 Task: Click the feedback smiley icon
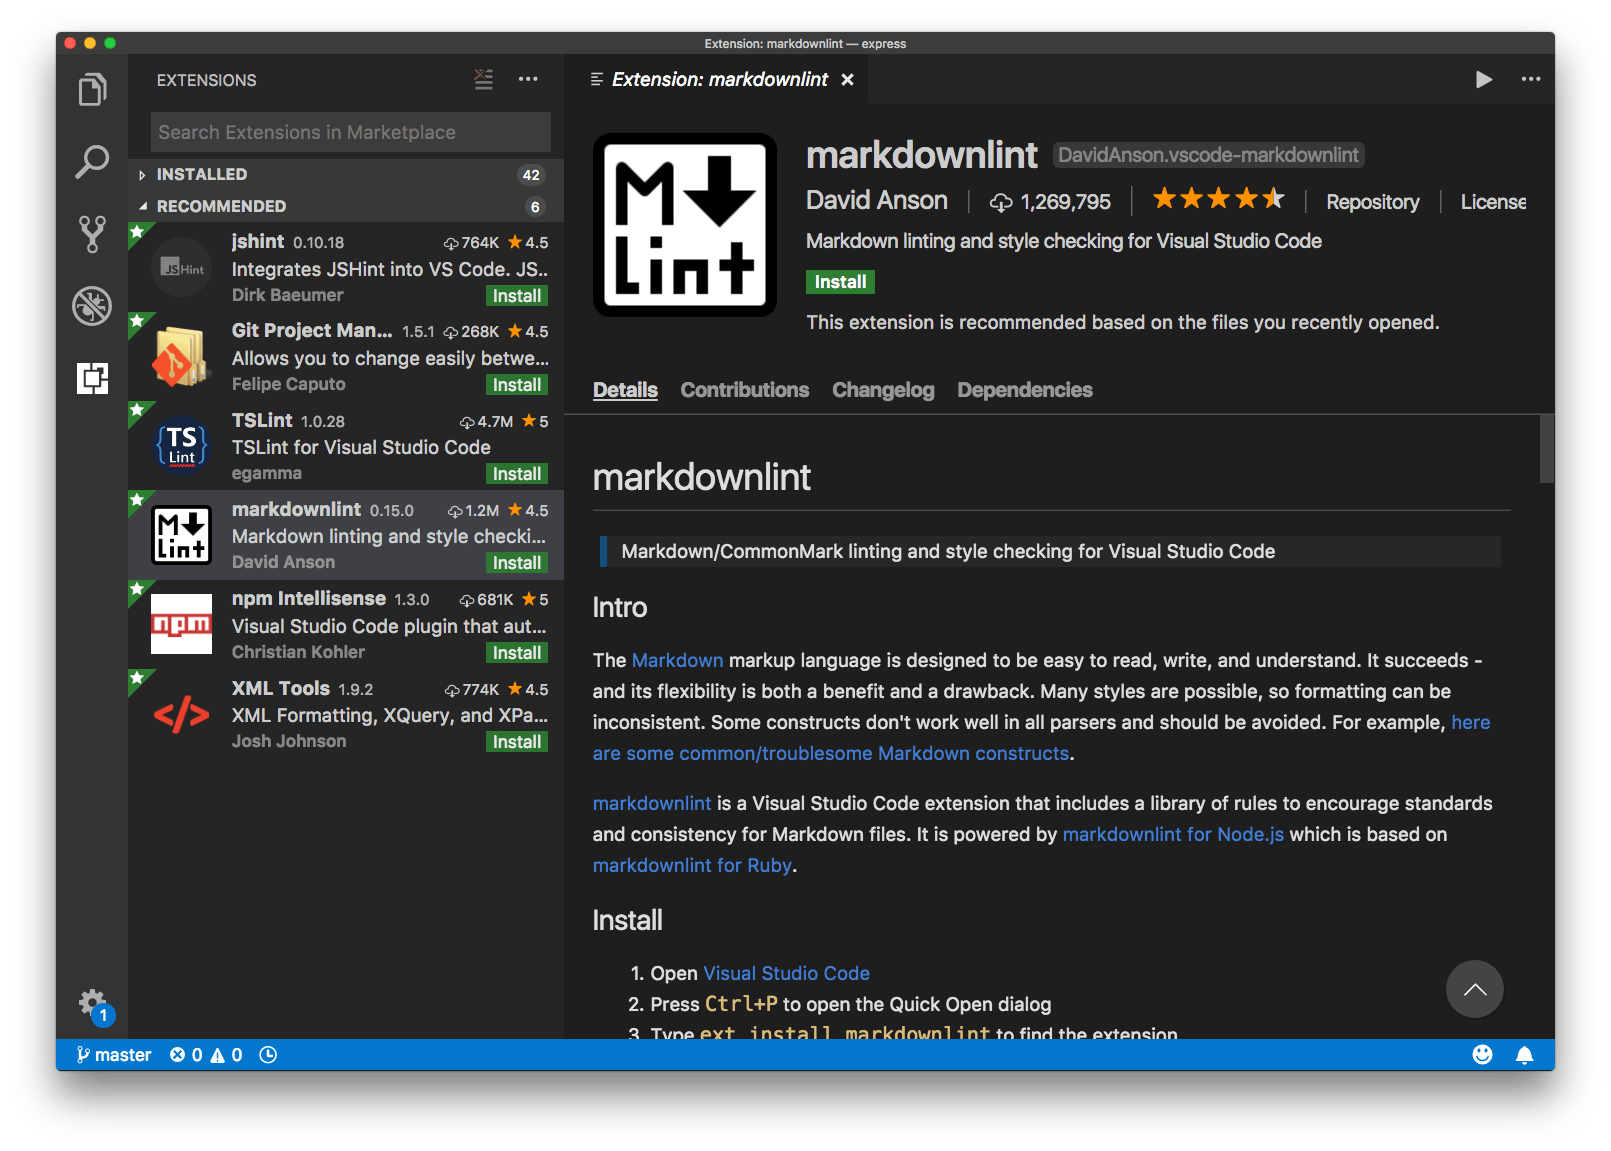tap(1482, 1055)
